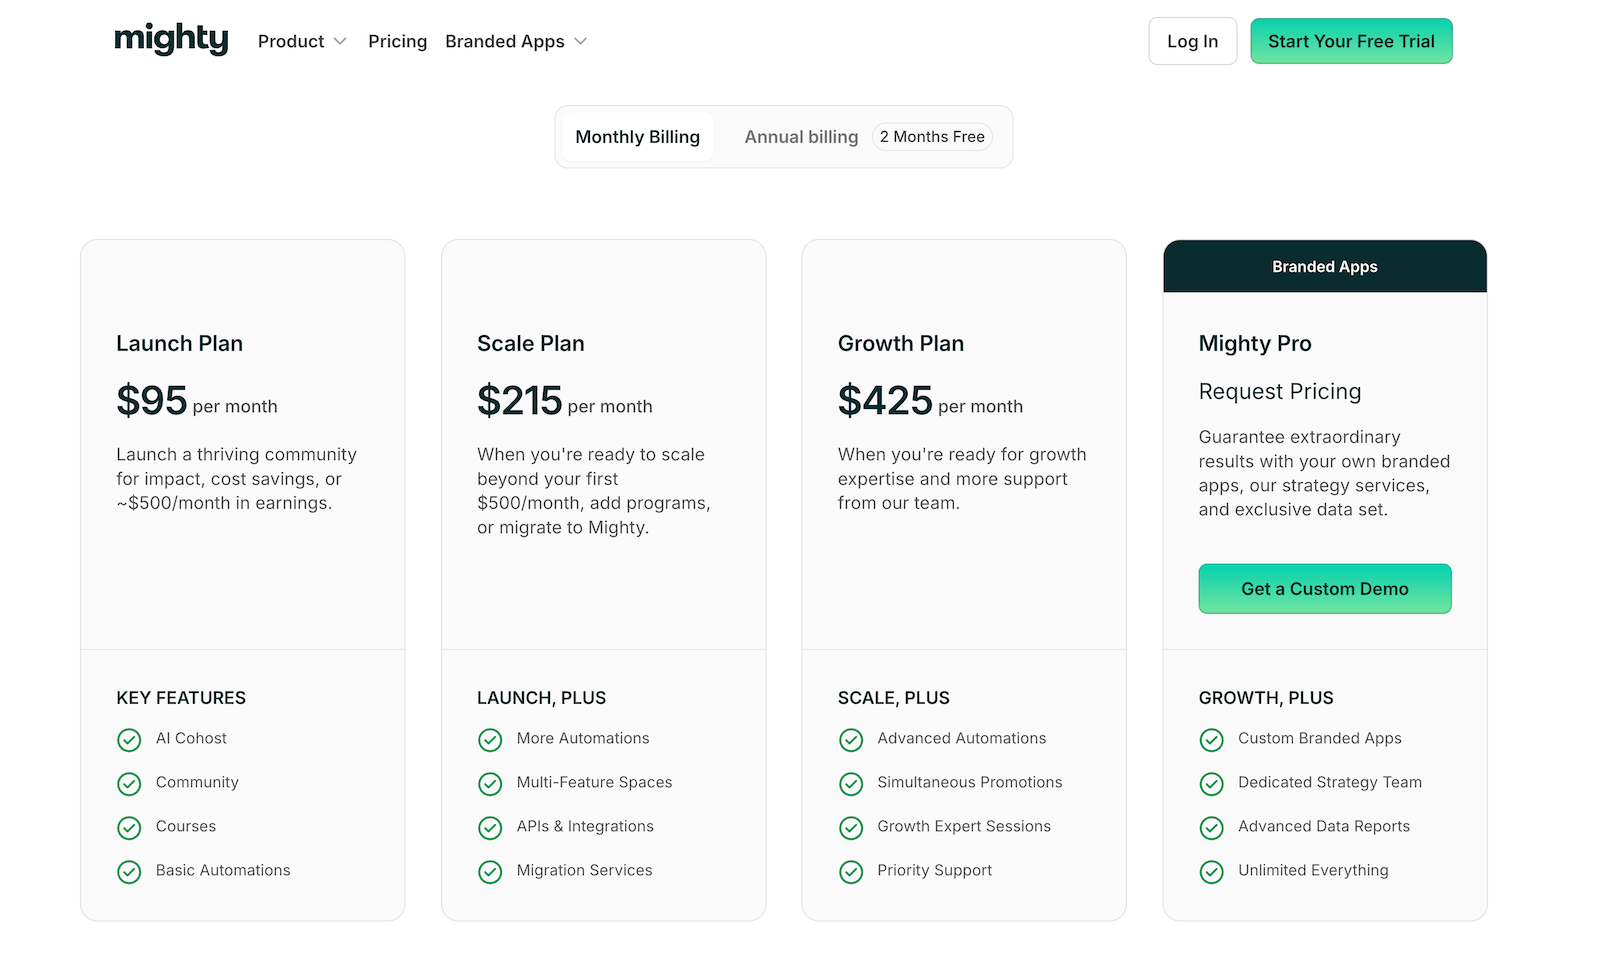Click the Mighty logo in the header
The height and width of the screenshot is (958, 1604).
(171, 40)
